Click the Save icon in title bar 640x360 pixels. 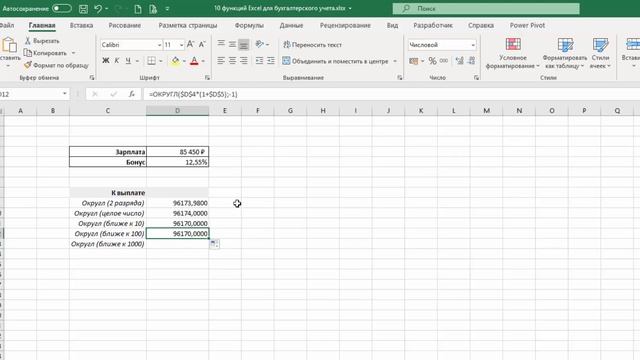click(x=83, y=9)
